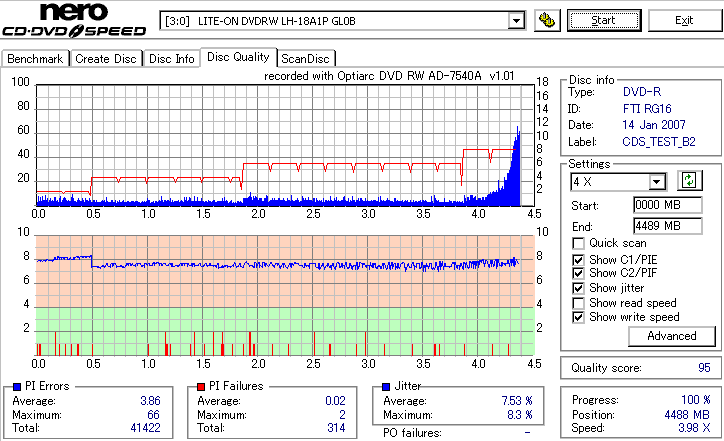Click the blue Jitter legend square
This screenshot has width=724, height=441.
[386, 387]
